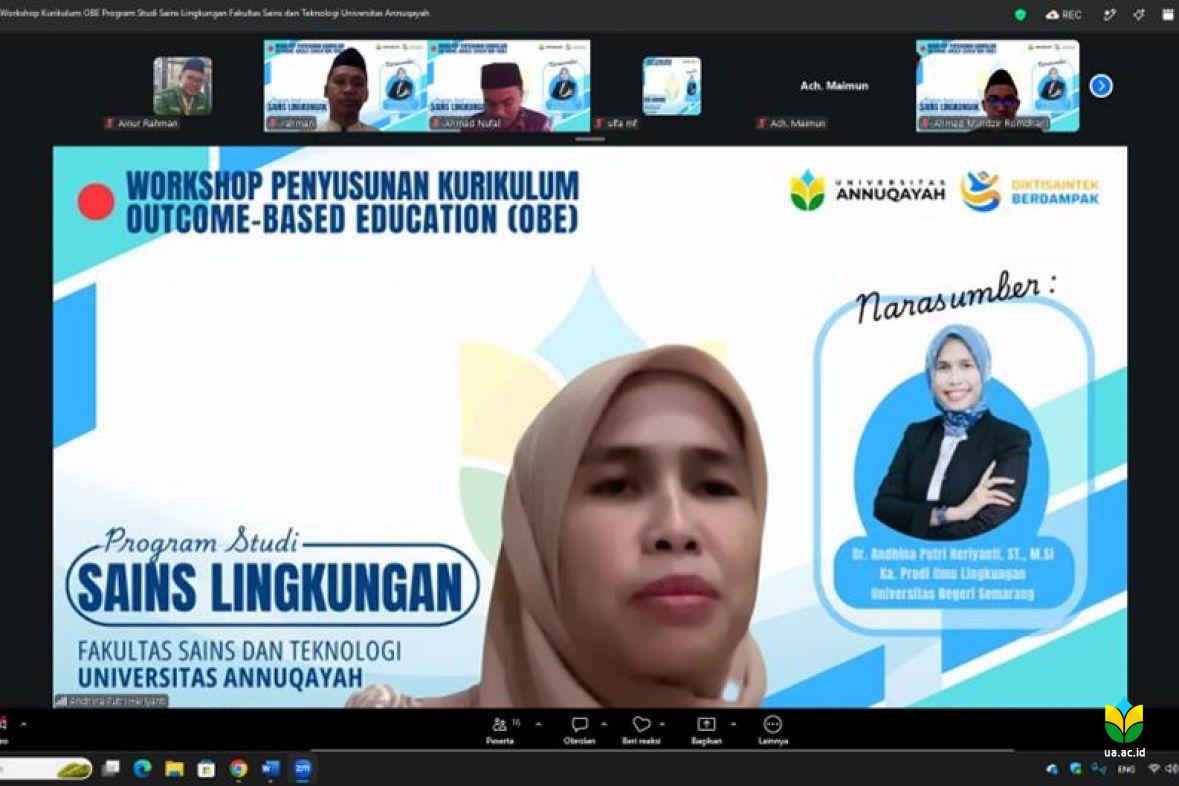Click the meeting title in the window header
The width and height of the screenshot is (1179, 786).
pos(215,13)
